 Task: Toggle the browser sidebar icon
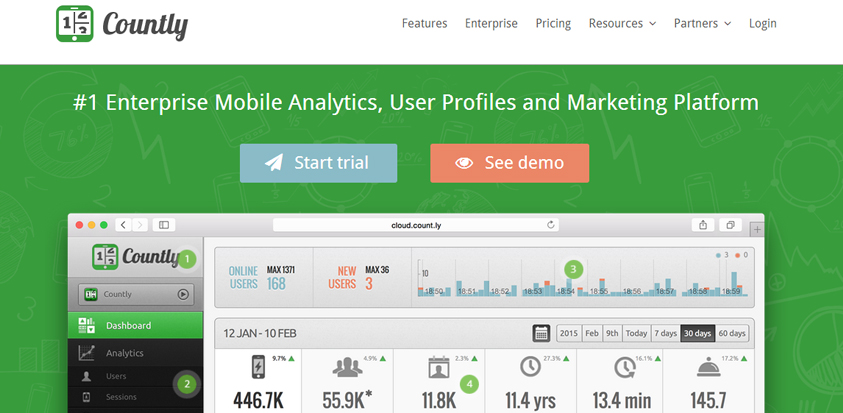[x=165, y=225]
